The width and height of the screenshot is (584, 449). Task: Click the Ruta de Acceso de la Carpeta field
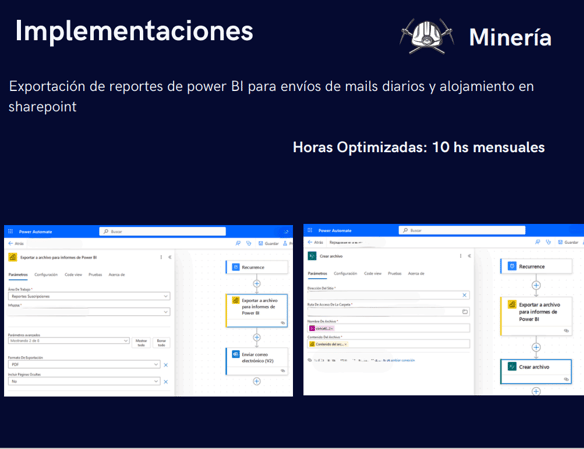coord(388,312)
